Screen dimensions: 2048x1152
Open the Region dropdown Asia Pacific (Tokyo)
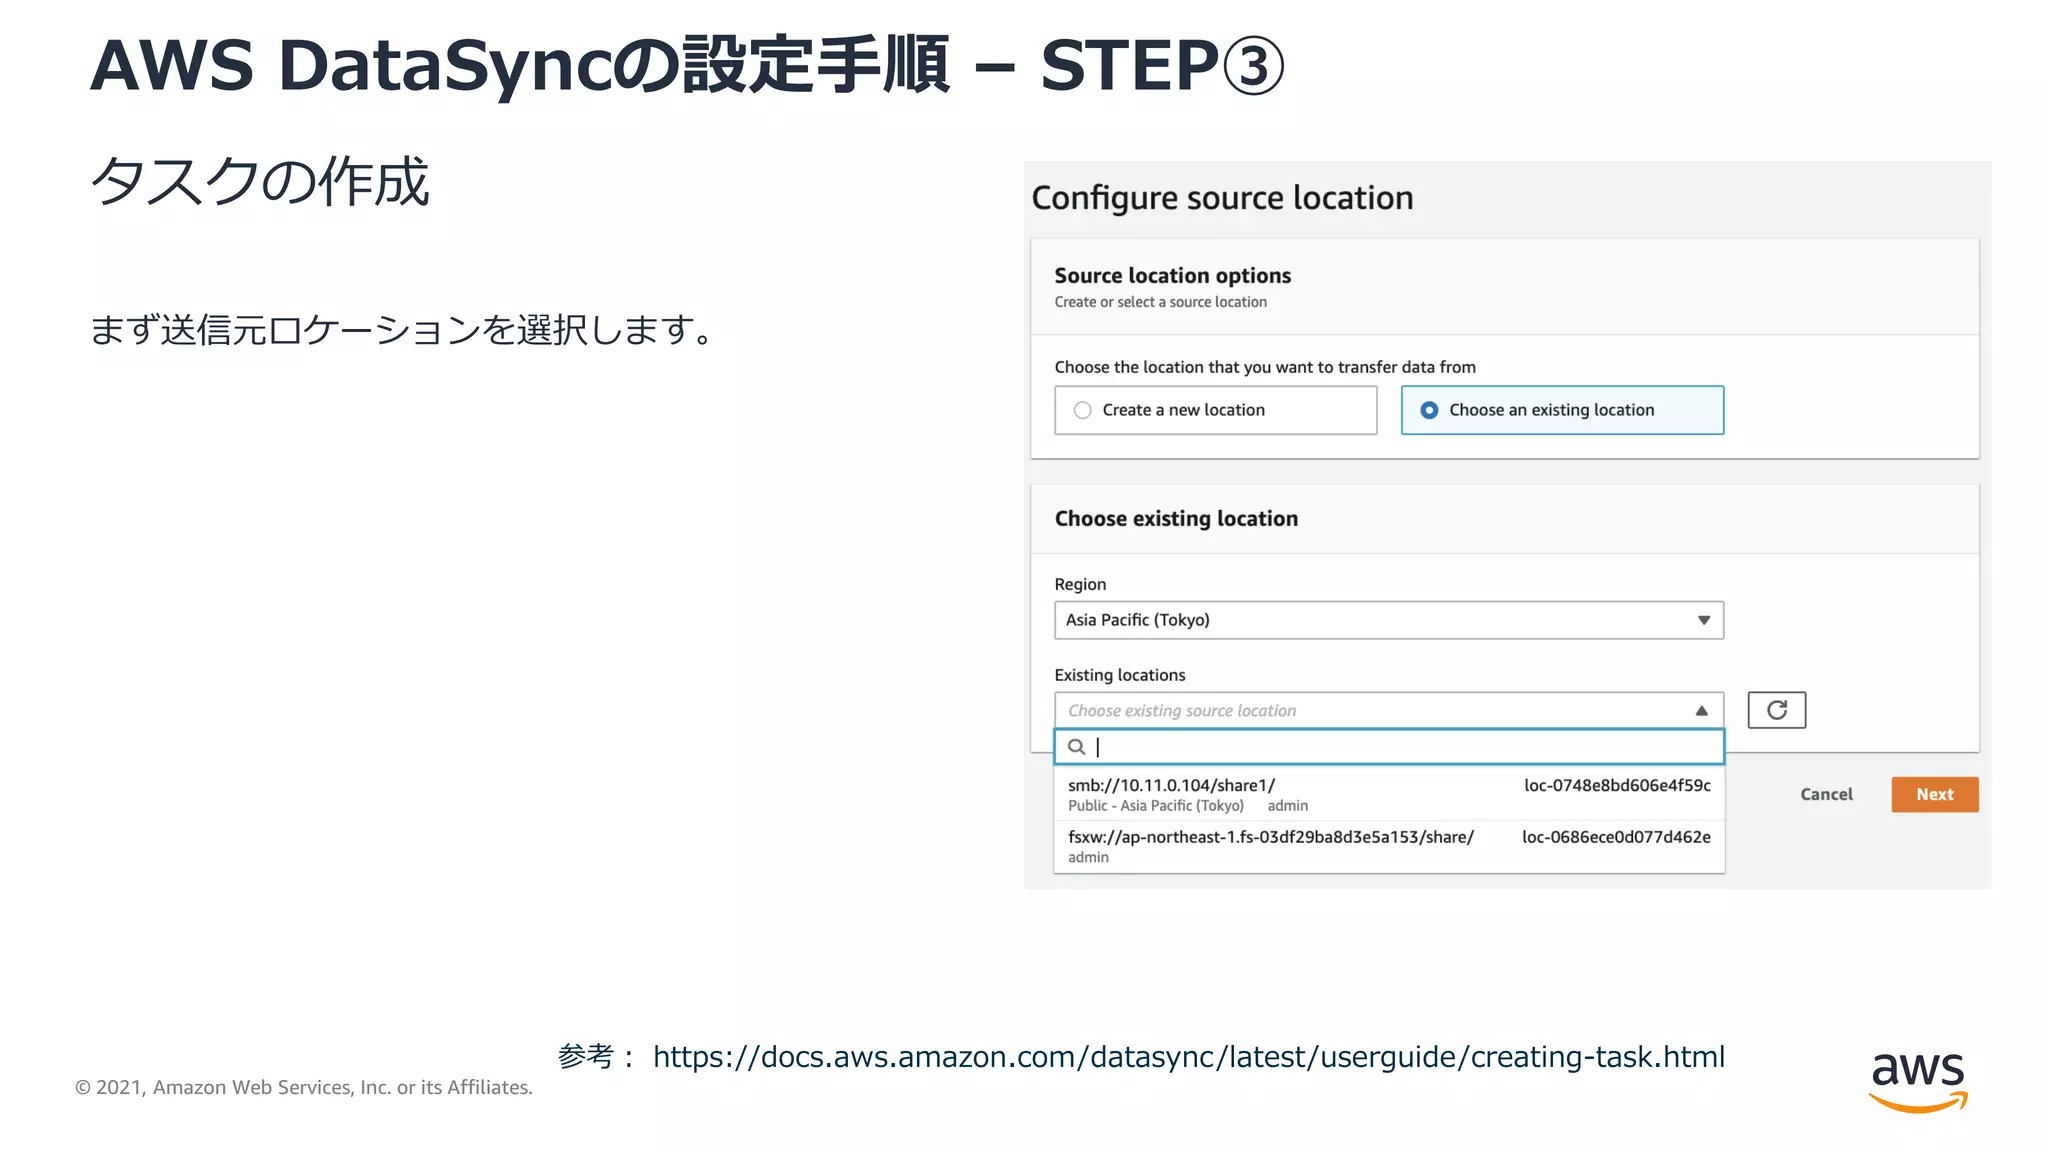pos(1389,620)
